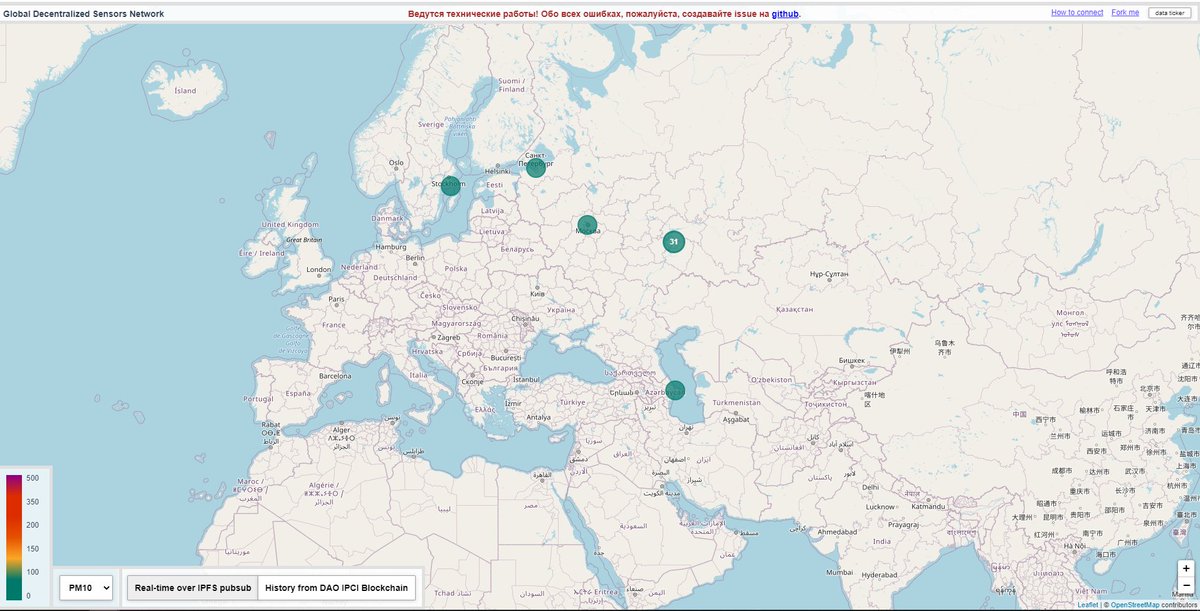This screenshot has width=1200, height=611.
Task: Click the Antalya city label on map
Action: [539, 417]
